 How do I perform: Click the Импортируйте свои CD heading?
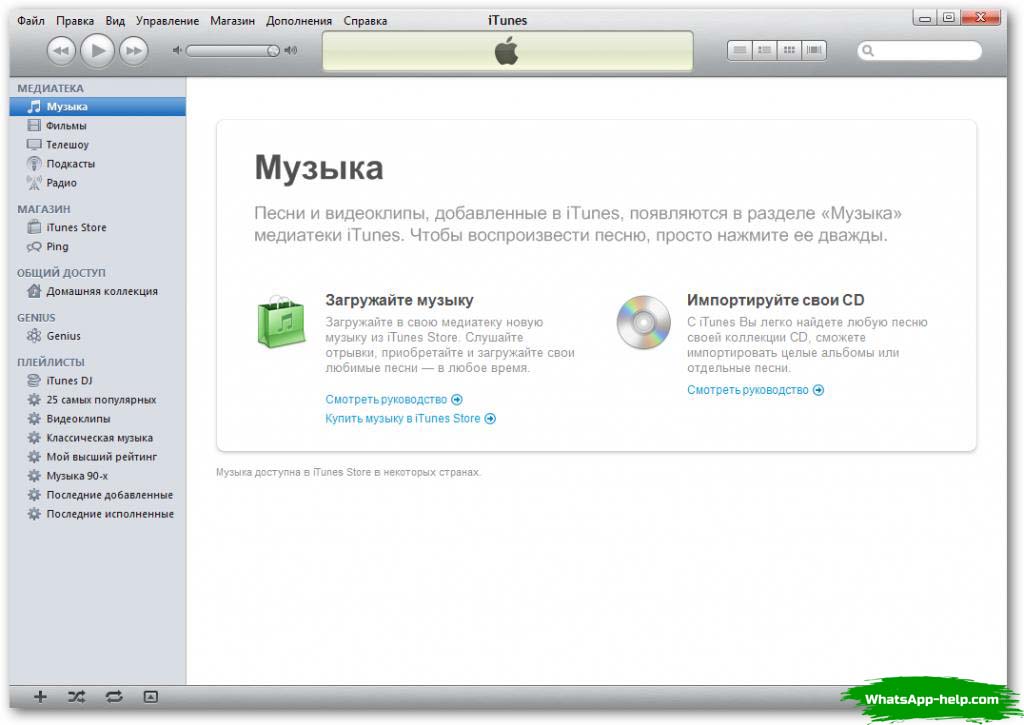click(x=776, y=300)
